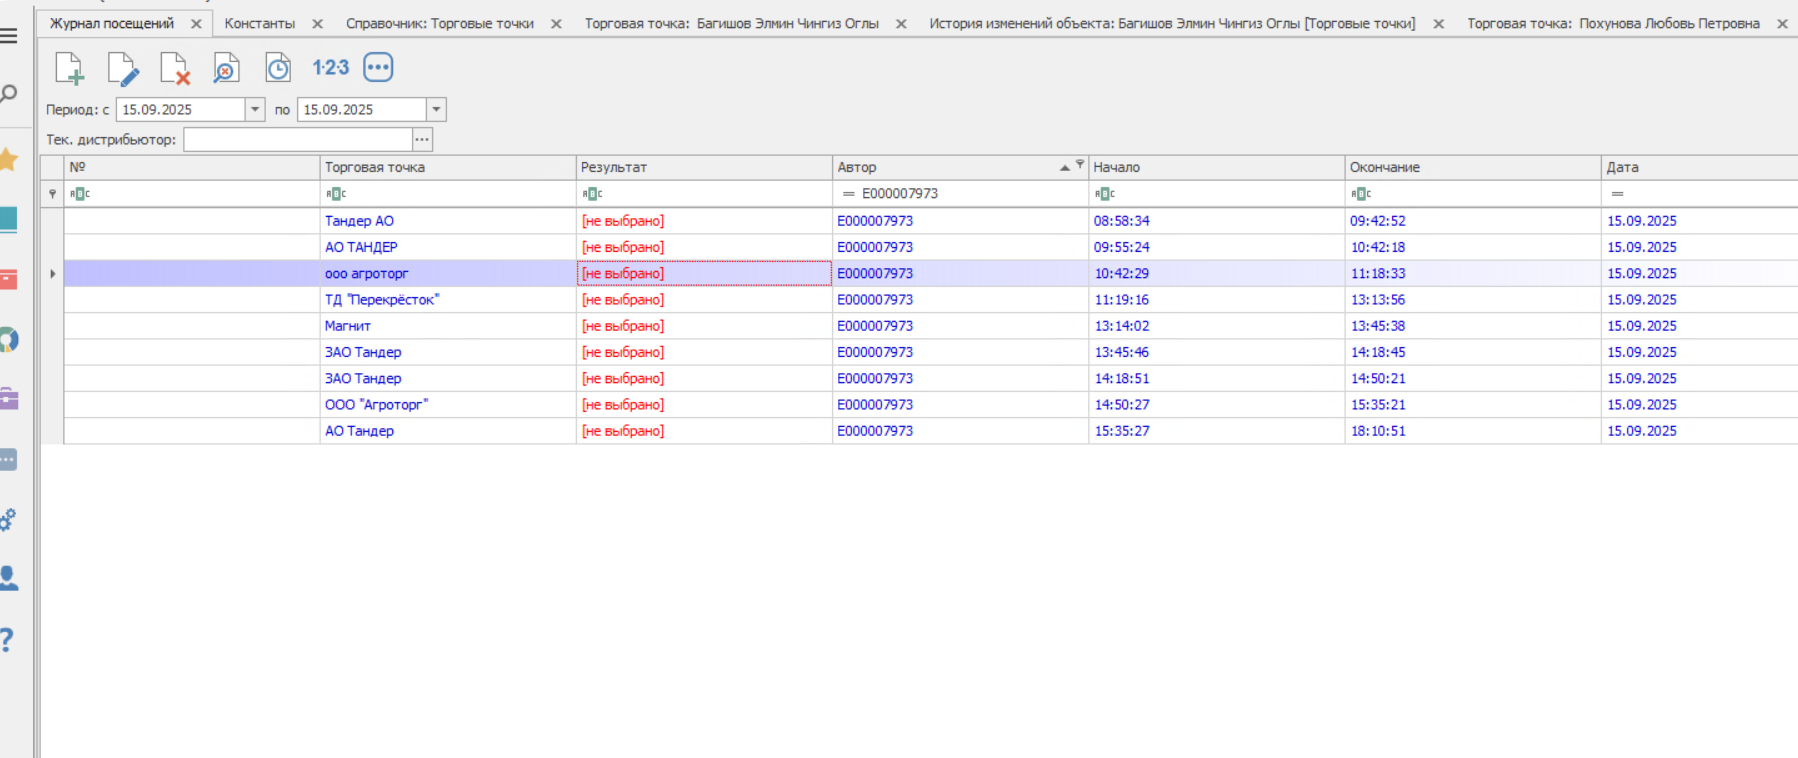This screenshot has width=1798, height=758.
Task: Click clear search document magnifier icon
Action: point(226,68)
